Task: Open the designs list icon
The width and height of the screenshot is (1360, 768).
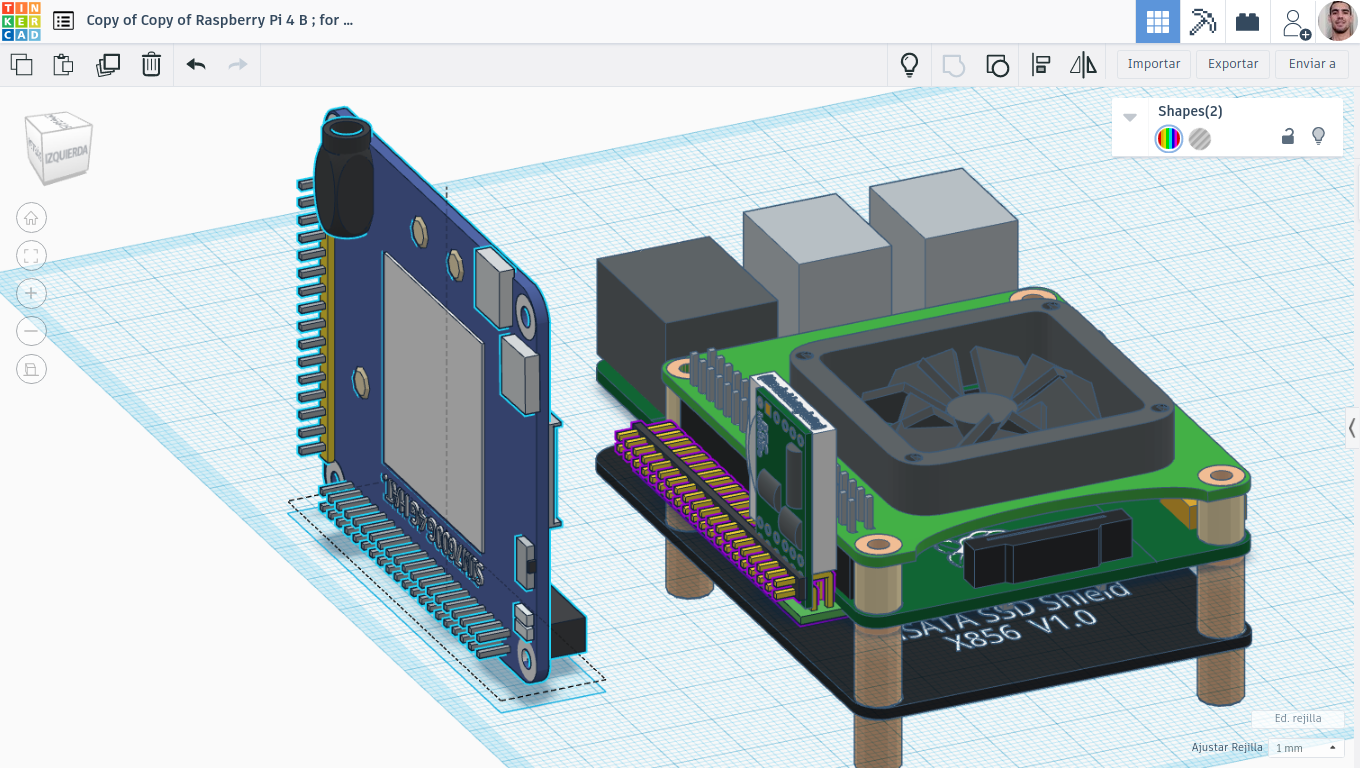Action: (x=63, y=20)
